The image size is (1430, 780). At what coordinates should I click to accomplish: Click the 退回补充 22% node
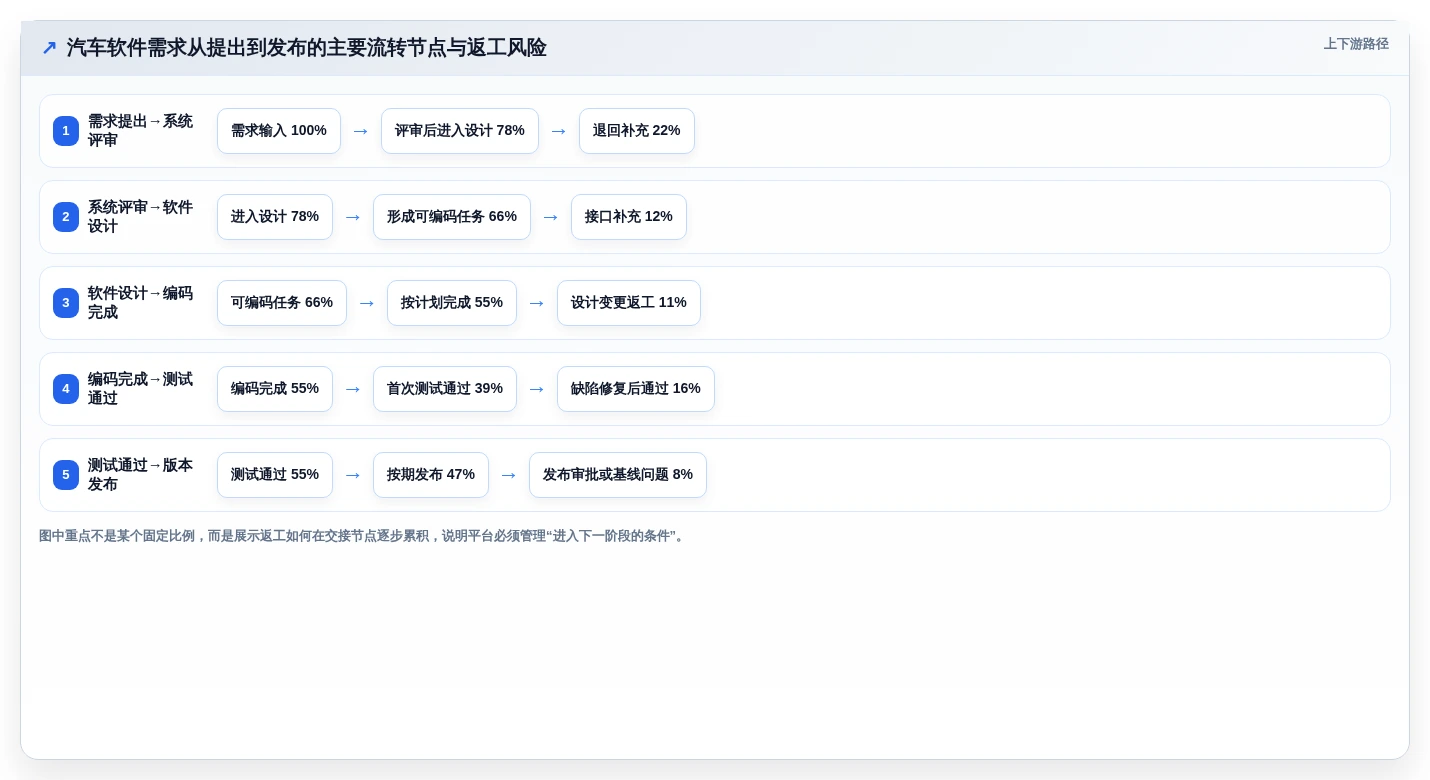[637, 131]
